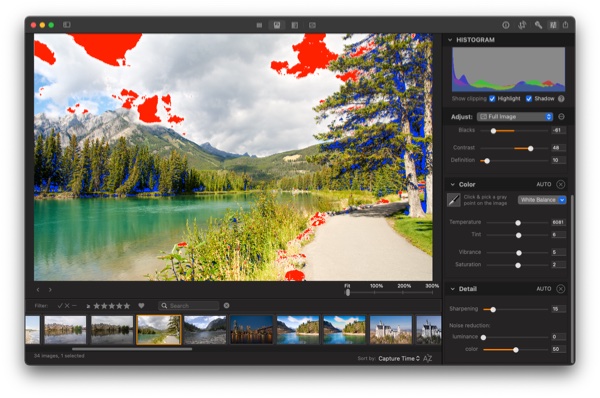Switch to split compare view layout
The height and width of the screenshot is (398, 600).
294,25
